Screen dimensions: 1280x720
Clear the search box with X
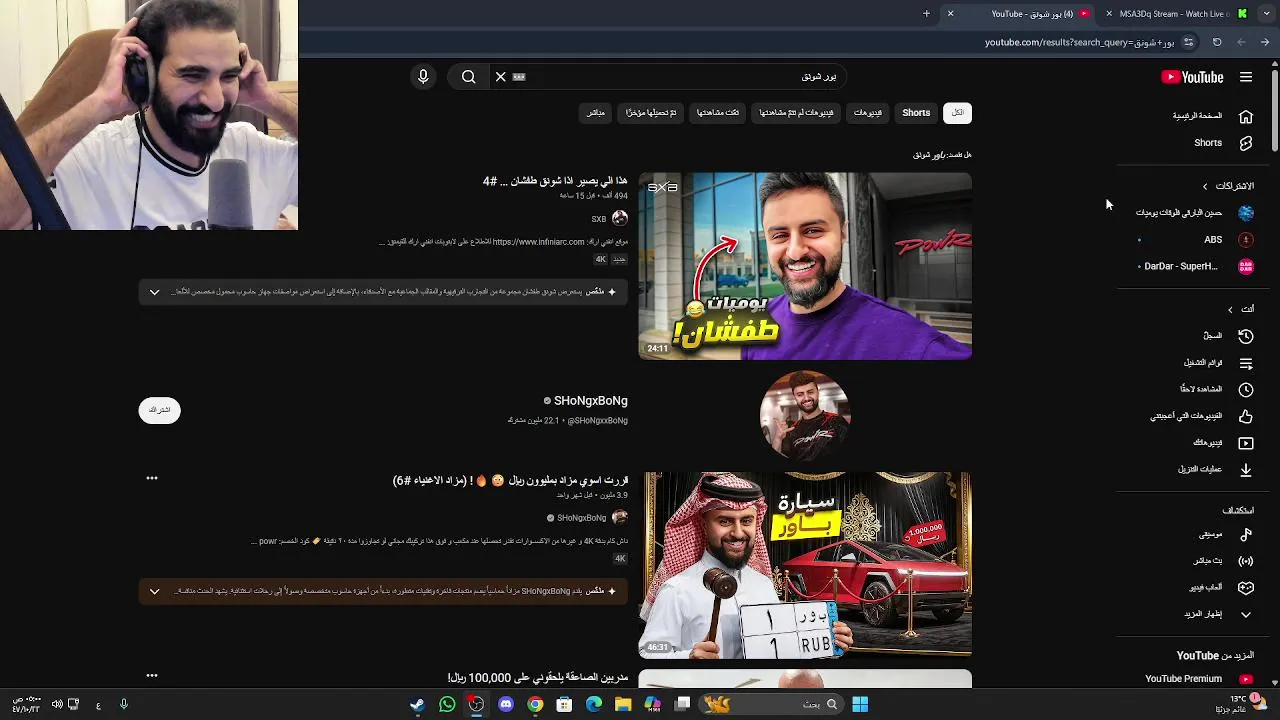(x=501, y=77)
